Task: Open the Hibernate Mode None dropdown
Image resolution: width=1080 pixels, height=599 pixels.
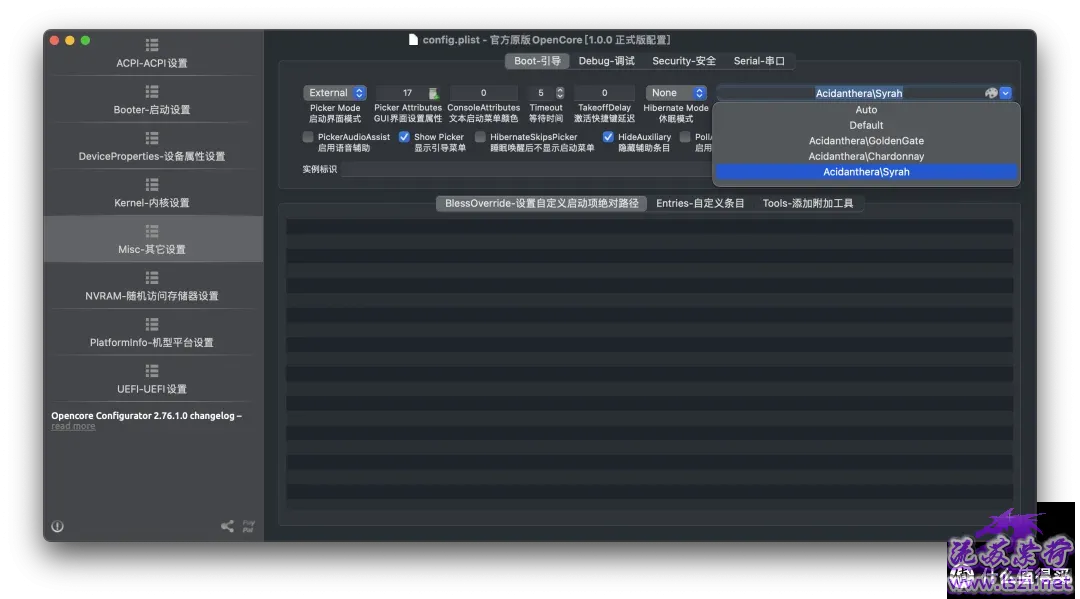Action: (x=676, y=93)
